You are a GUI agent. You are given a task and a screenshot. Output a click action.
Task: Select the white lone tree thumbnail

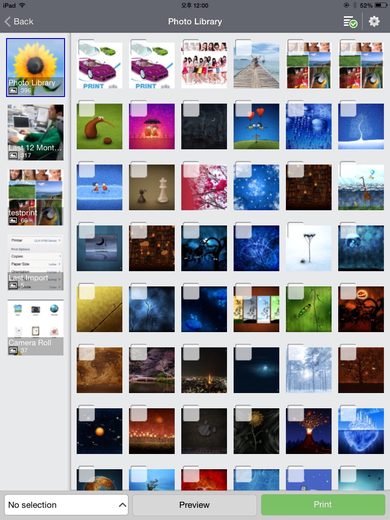(309, 248)
